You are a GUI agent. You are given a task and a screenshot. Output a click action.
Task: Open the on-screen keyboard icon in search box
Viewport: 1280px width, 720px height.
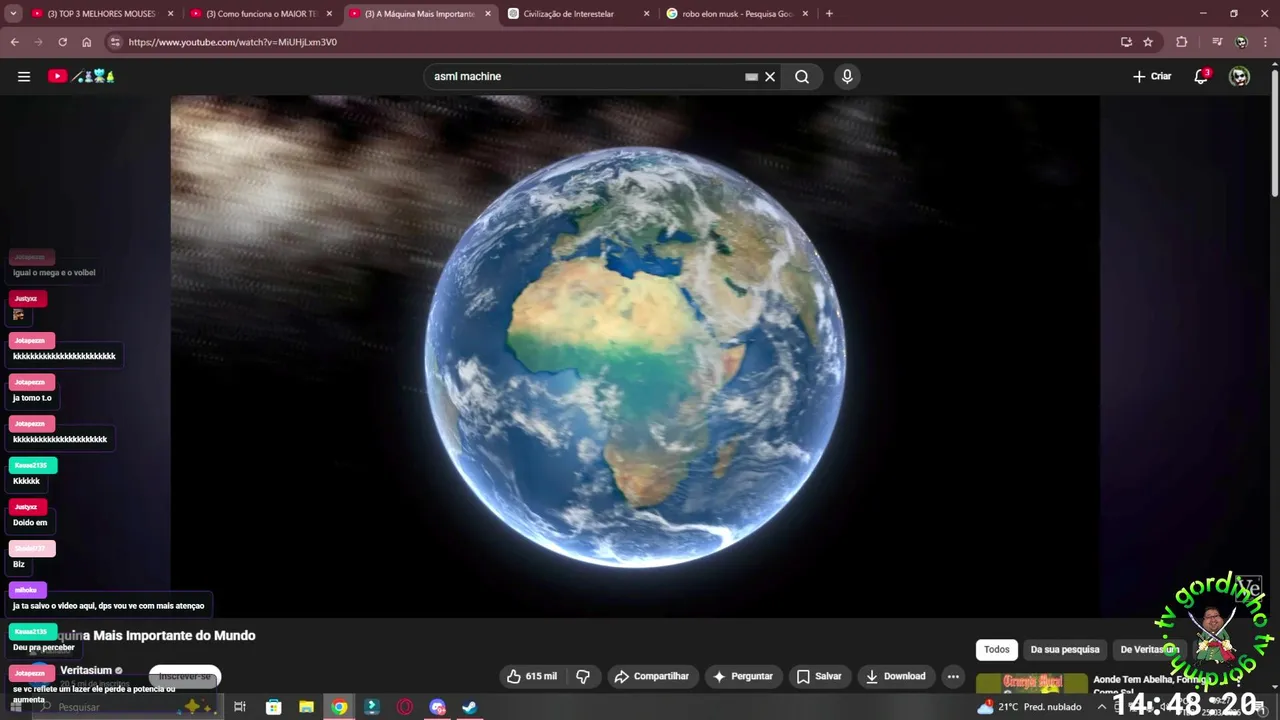click(x=751, y=76)
